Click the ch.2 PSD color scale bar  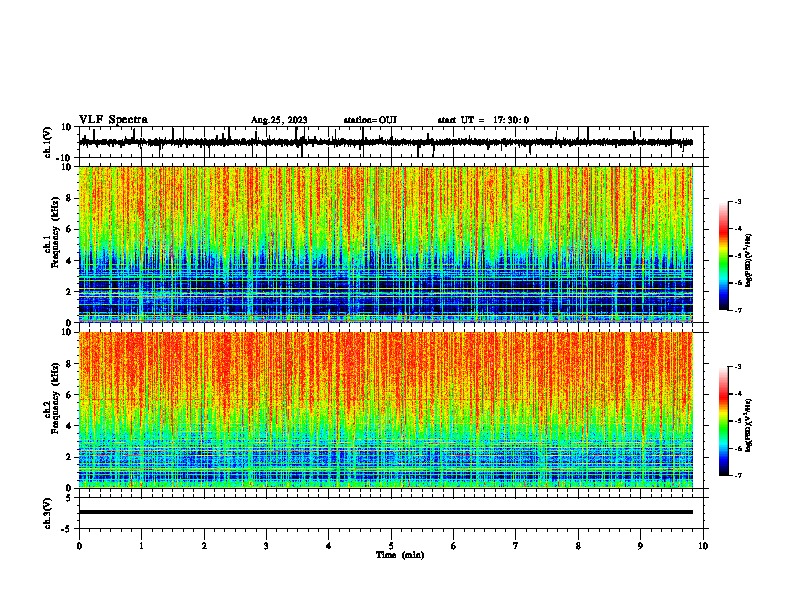click(724, 421)
